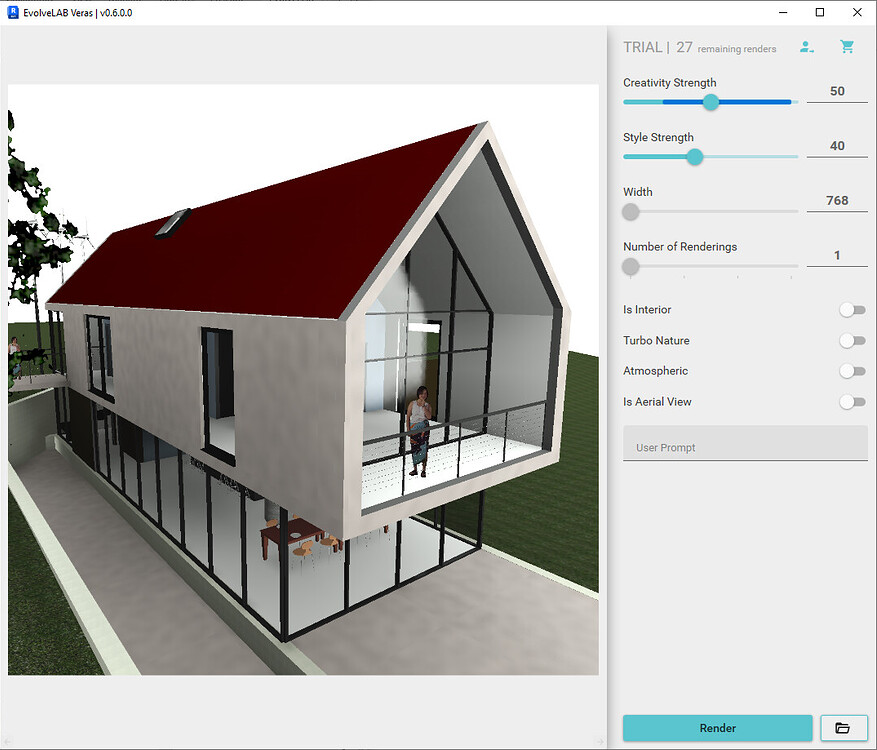Image resolution: width=877 pixels, height=750 pixels.
Task: Enable the Atmospheric switch
Action: (852, 371)
